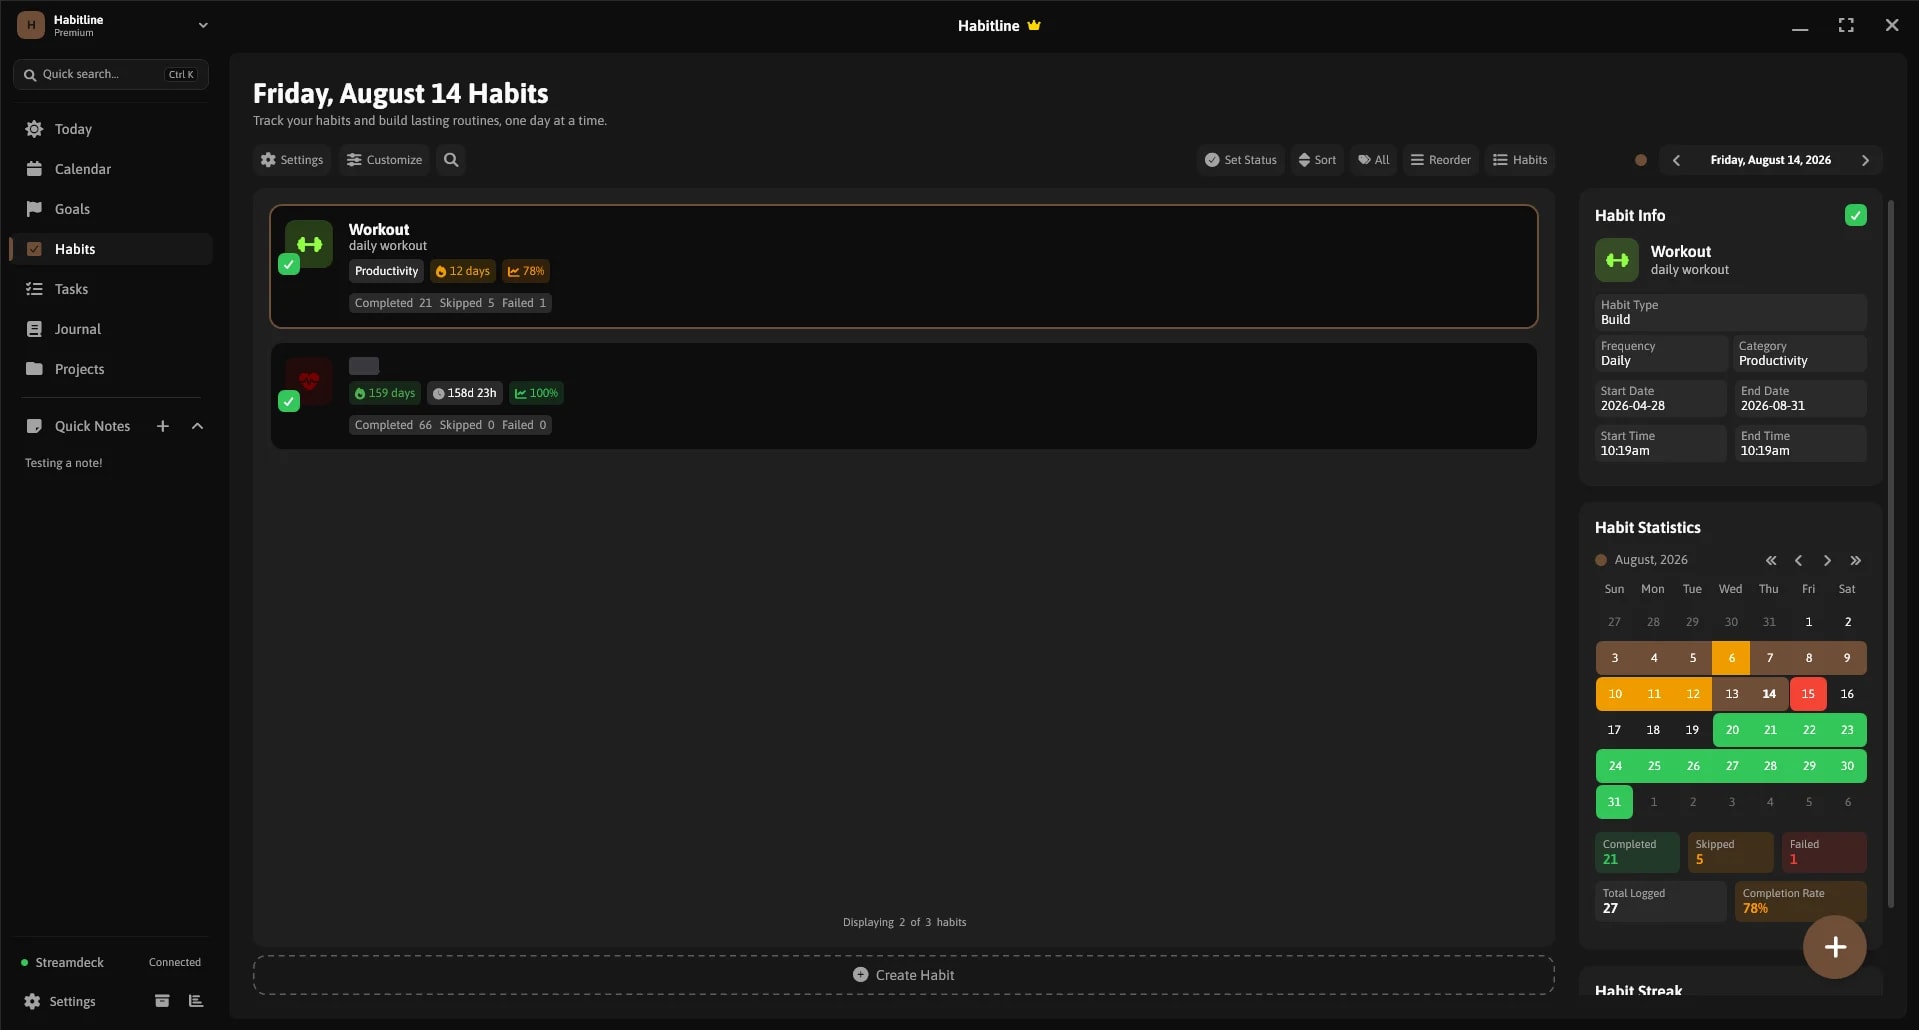This screenshot has height=1030, width=1919.
Task: Open the 'Testing a note!' quick note
Action: [x=64, y=463]
